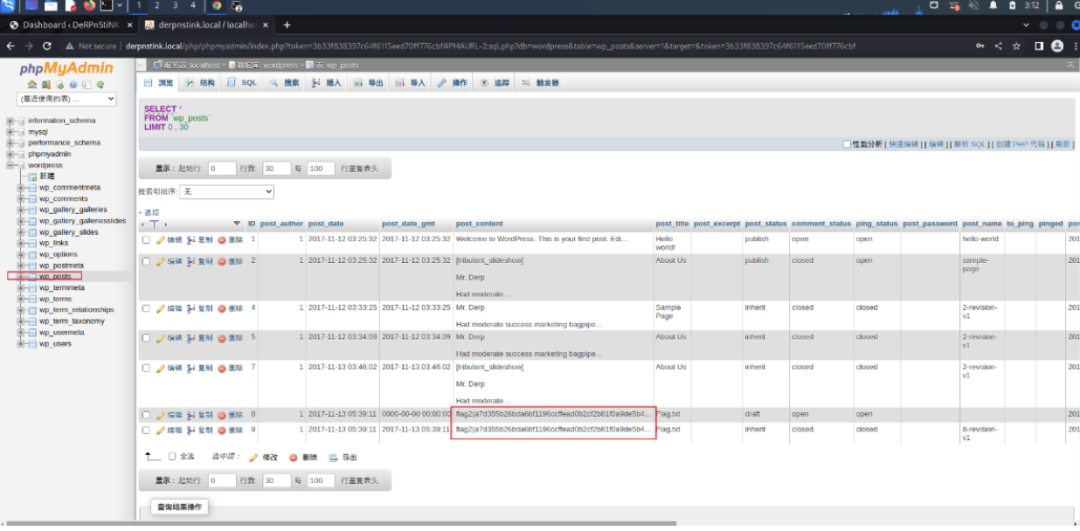Enable the 全选 select-all checkbox
The height and width of the screenshot is (531, 1080).
click(172, 456)
